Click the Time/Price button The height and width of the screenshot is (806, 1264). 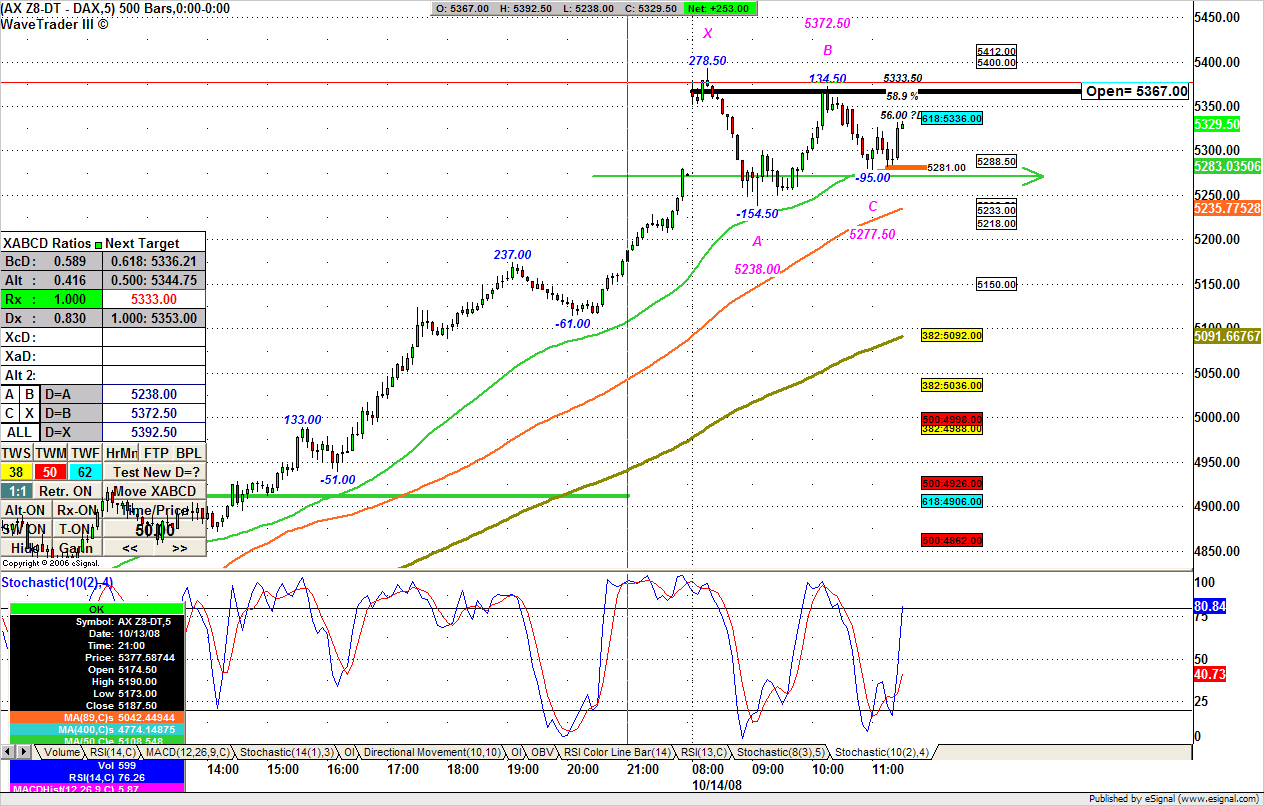[155, 510]
